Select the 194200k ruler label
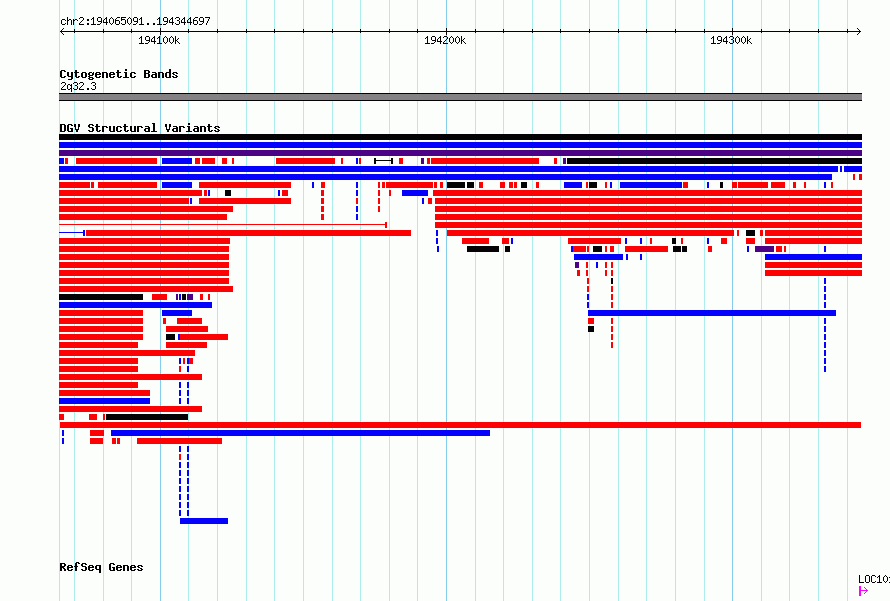 point(445,40)
